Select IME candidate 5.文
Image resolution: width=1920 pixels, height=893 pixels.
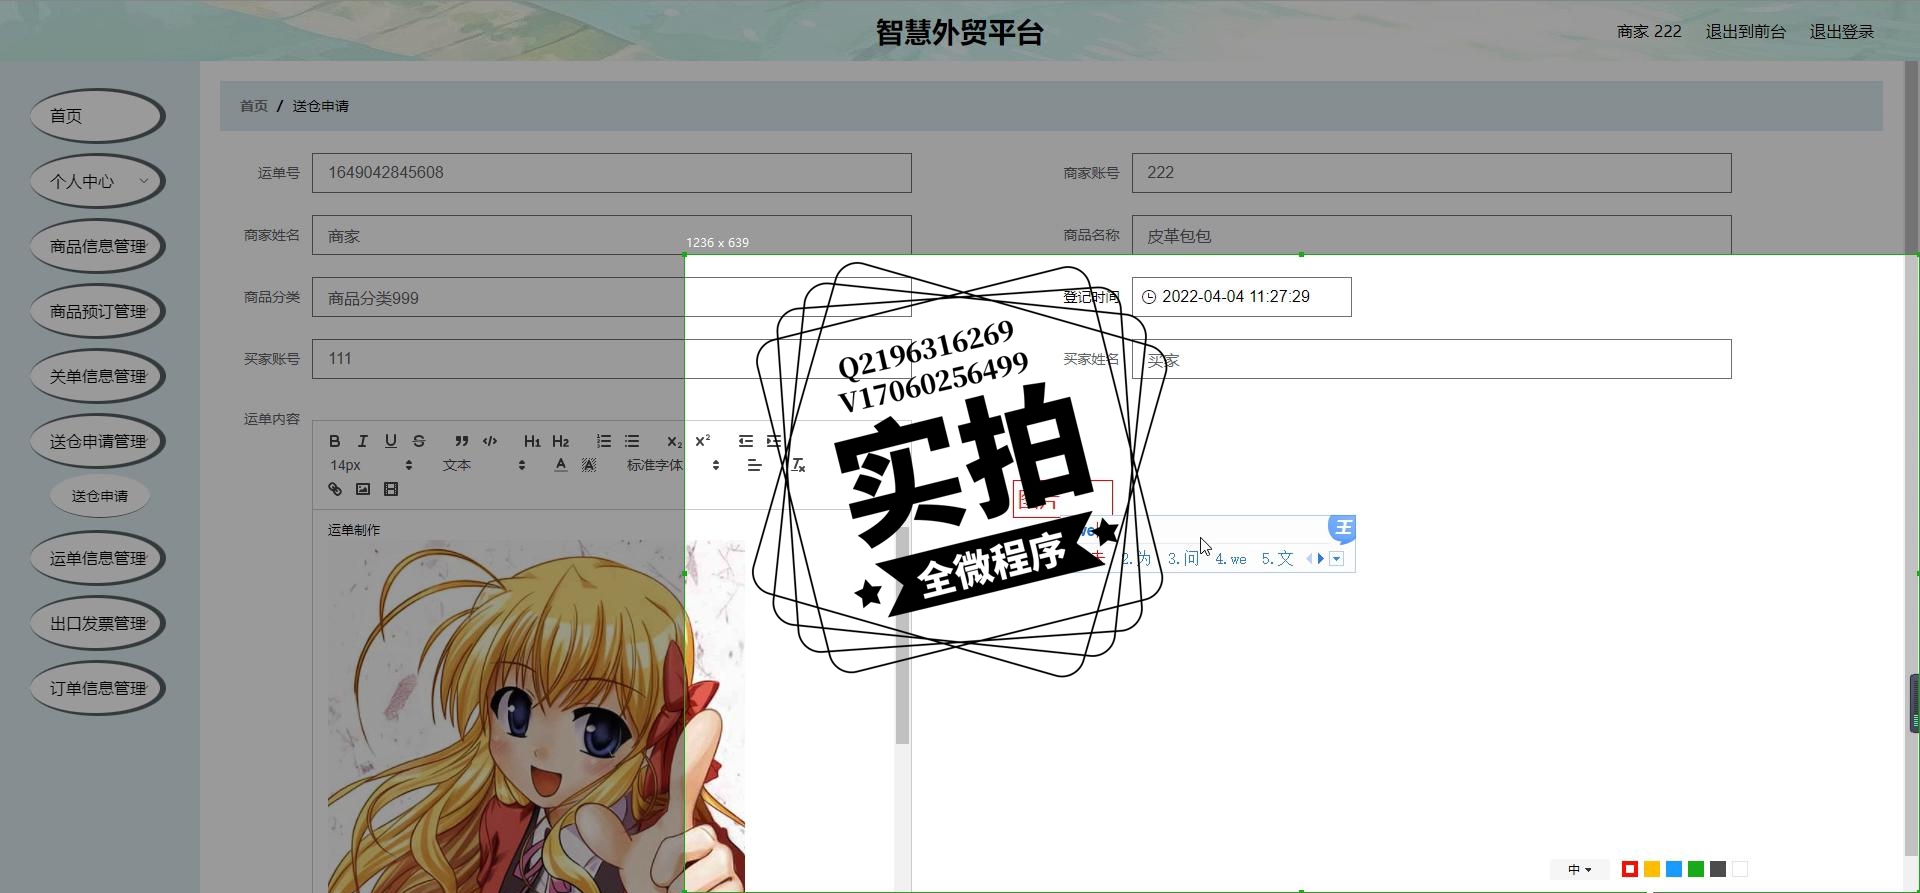[x=1277, y=559]
